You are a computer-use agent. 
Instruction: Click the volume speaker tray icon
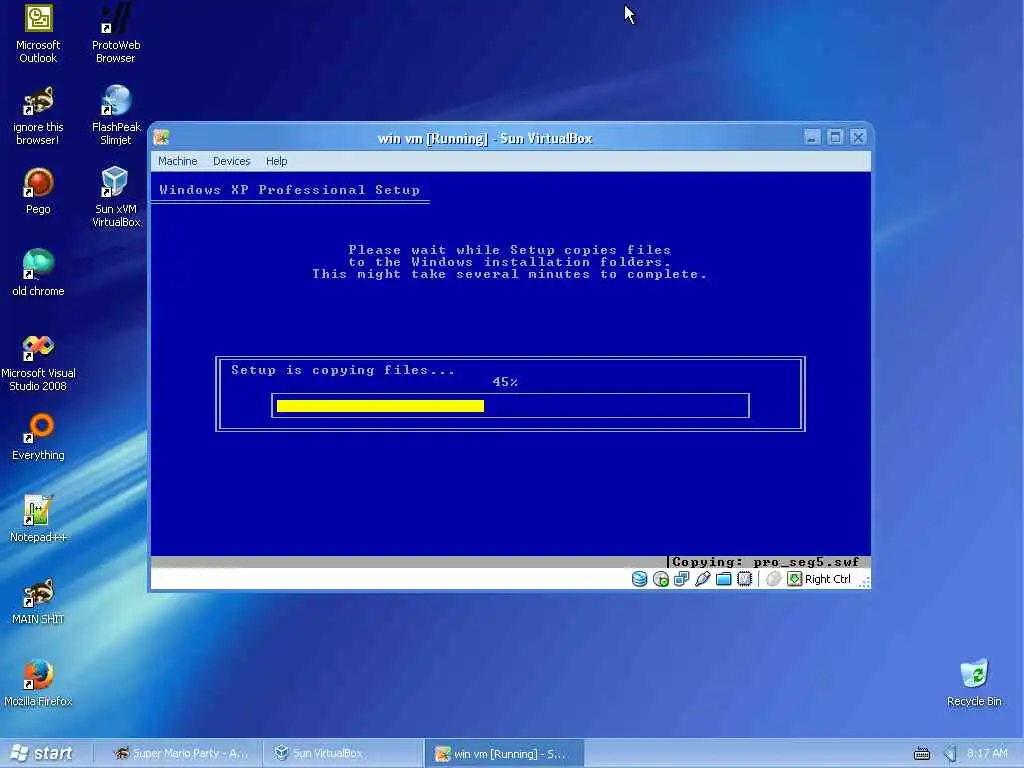tap(950, 754)
